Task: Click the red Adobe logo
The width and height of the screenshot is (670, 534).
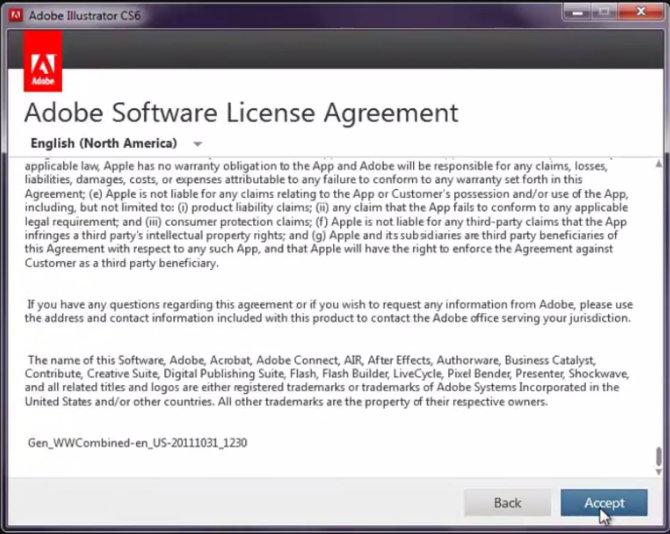Action: (x=43, y=61)
